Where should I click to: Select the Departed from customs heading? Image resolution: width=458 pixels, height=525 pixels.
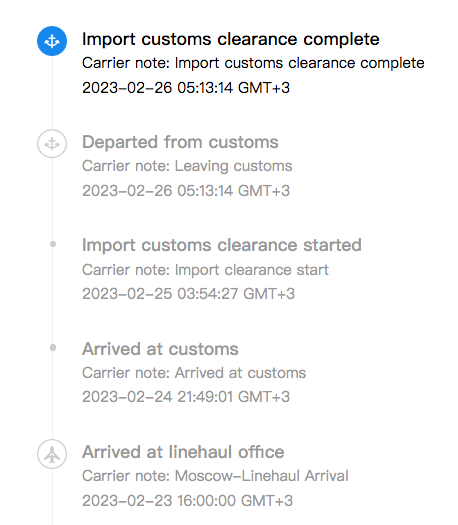(180, 142)
